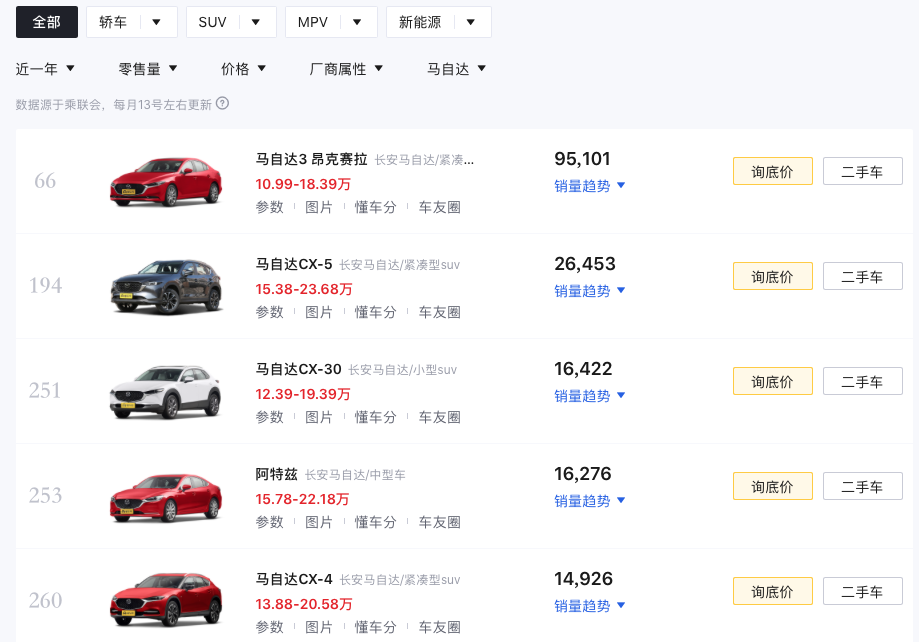Open 车友圈 for 马自达CX-4
919x642 pixels.
[440, 627]
